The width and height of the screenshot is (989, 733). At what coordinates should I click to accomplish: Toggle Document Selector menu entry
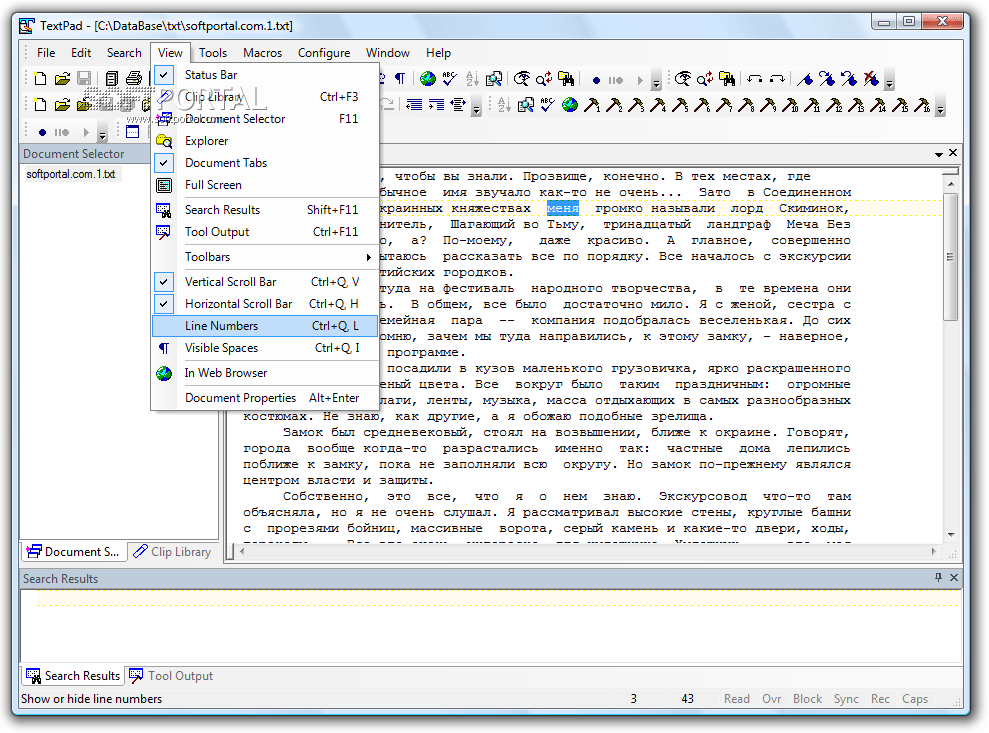(265, 119)
